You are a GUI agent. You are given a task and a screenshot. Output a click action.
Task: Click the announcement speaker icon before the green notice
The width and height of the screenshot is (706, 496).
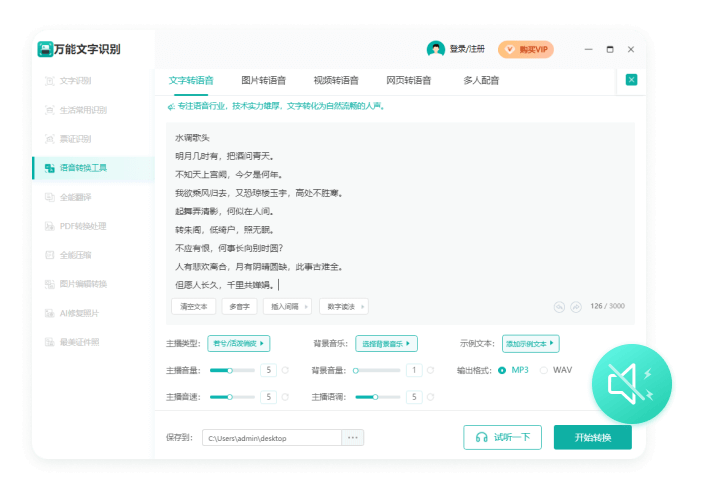click(x=171, y=107)
